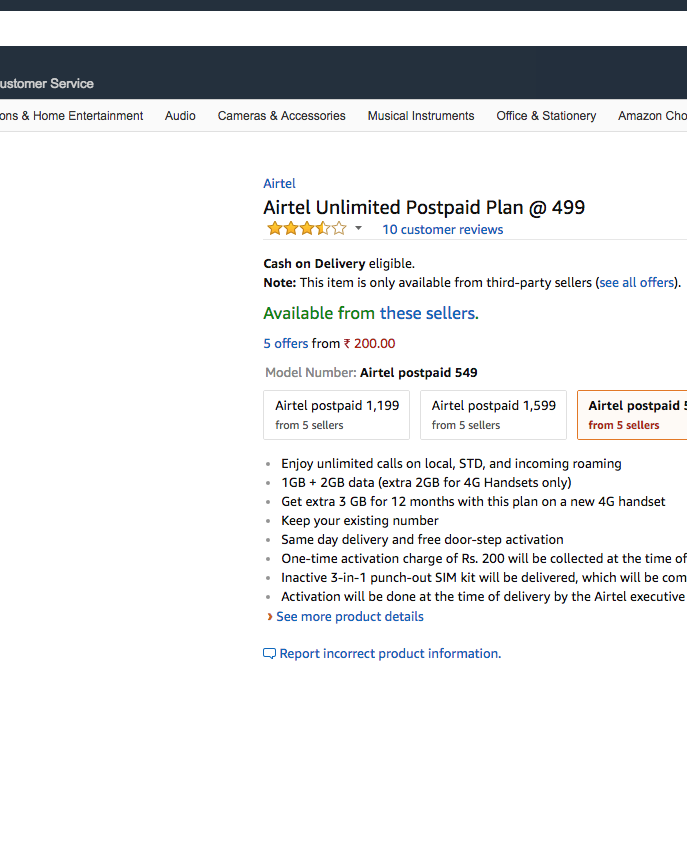Expand See more product details
The height and width of the screenshot is (859, 687).
click(349, 617)
